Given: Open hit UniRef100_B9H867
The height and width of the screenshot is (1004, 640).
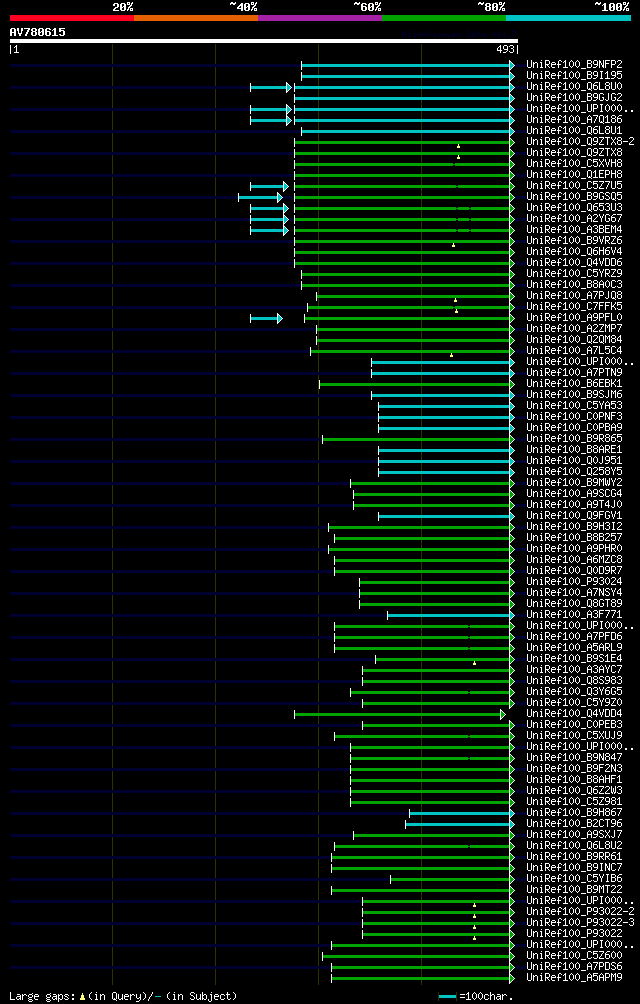Looking at the screenshot, I should tap(574, 812).
